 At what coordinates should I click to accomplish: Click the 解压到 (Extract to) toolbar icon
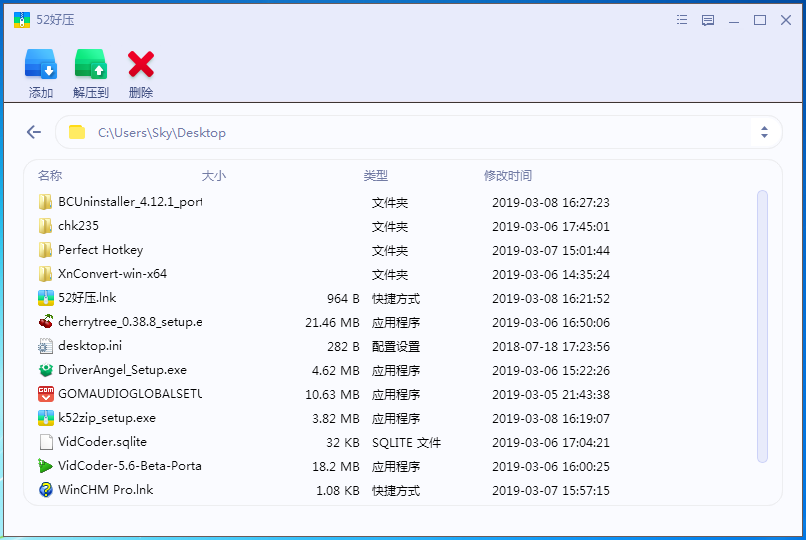pos(90,64)
